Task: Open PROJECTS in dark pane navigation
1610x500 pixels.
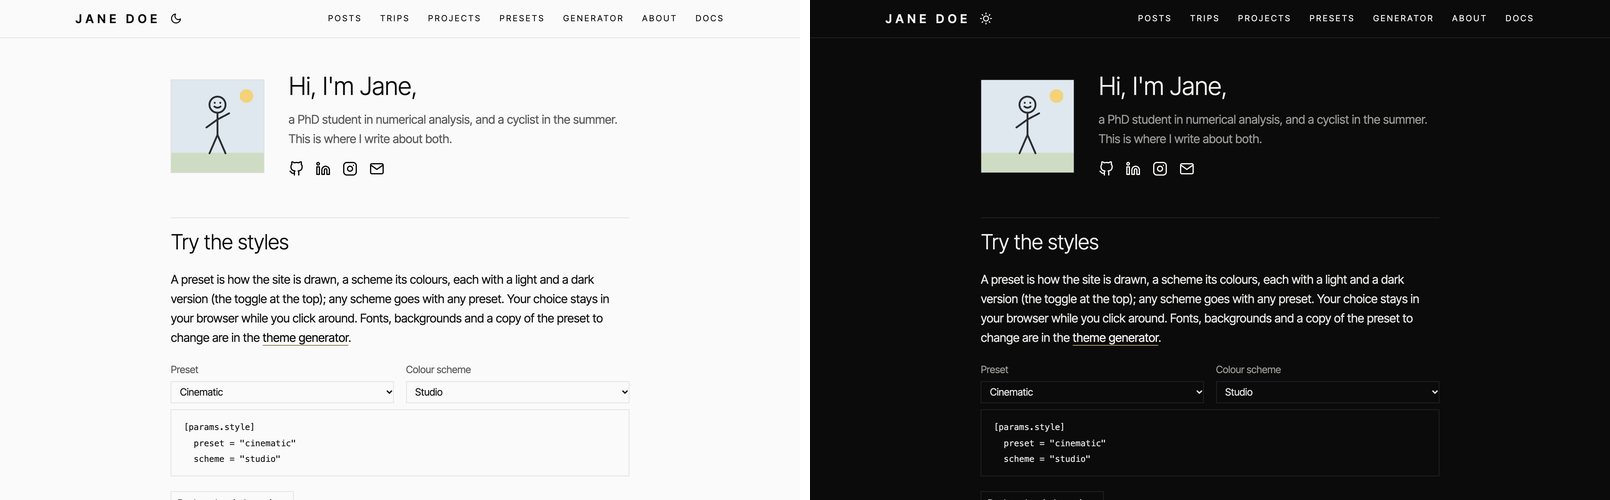Action: (1264, 18)
